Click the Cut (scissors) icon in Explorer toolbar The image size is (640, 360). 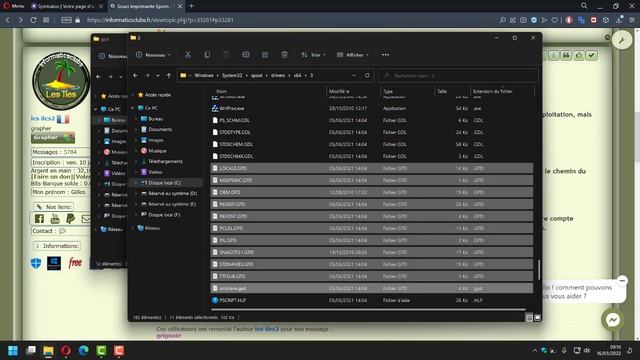pyautogui.click(x=188, y=55)
